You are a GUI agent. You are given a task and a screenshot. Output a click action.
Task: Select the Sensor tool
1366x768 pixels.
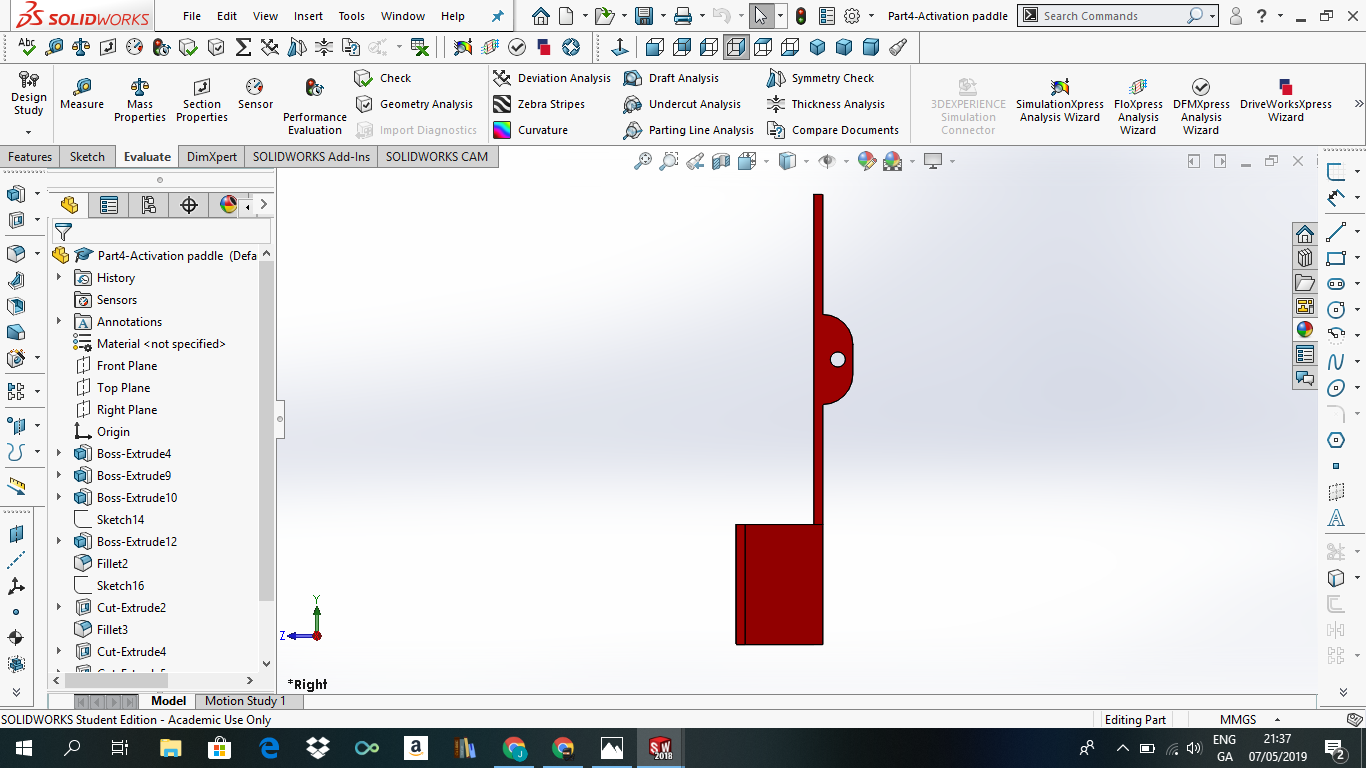tap(255, 95)
